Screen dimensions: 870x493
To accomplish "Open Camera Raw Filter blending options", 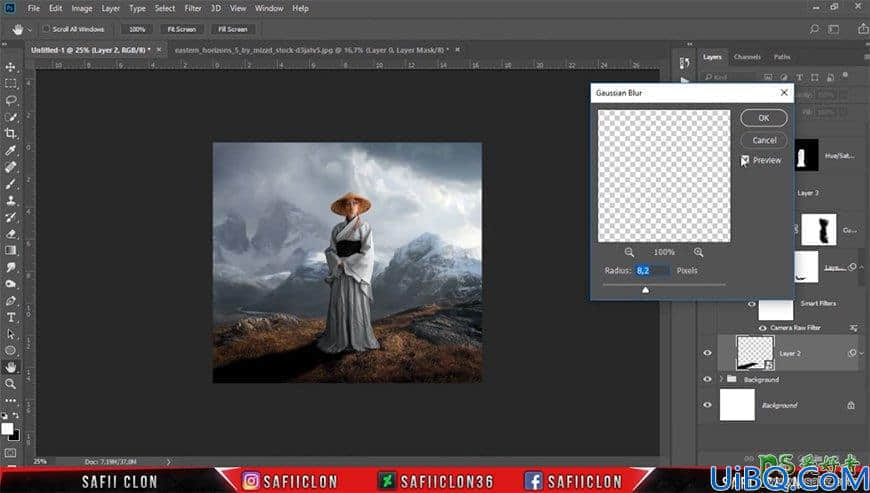I will (853, 328).
